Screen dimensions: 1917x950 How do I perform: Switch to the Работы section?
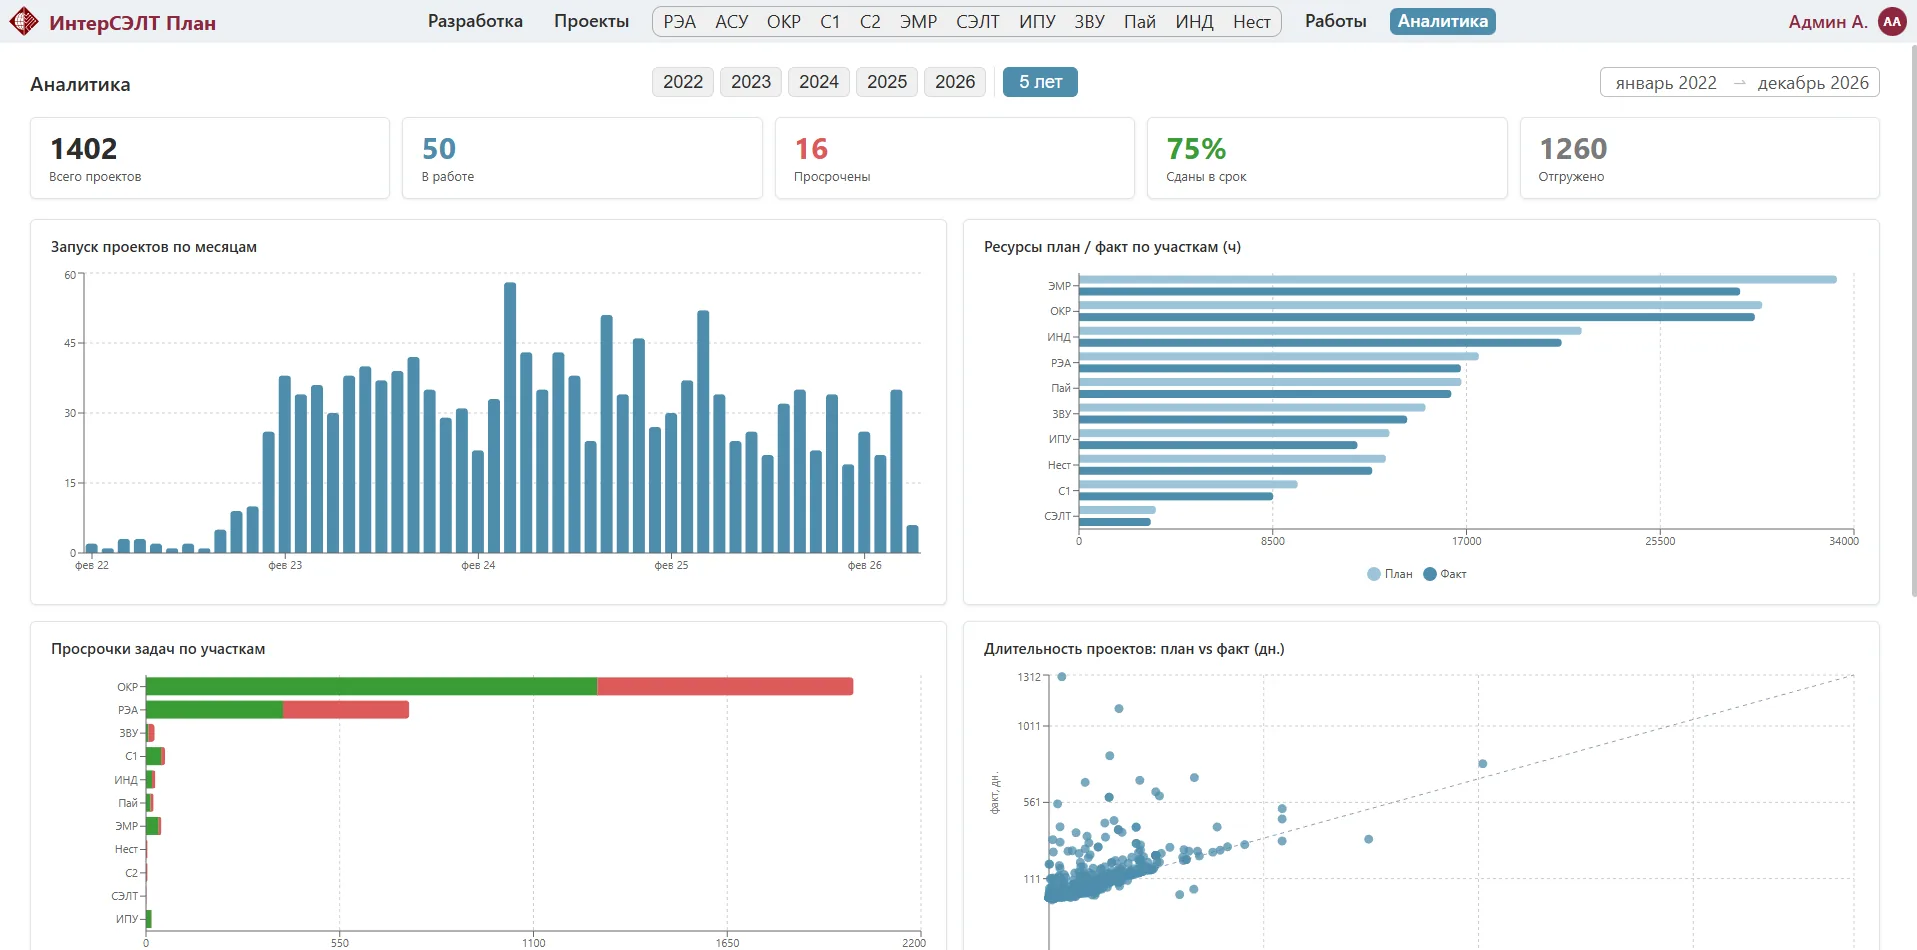click(x=1335, y=21)
